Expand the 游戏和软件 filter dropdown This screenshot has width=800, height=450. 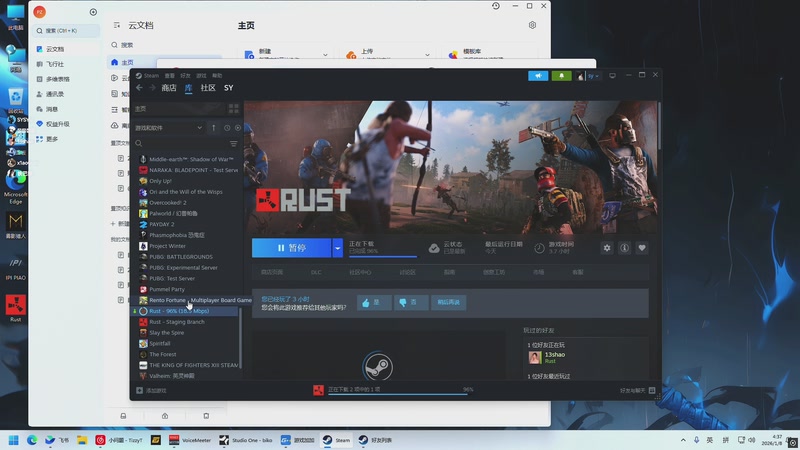coord(168,128)
